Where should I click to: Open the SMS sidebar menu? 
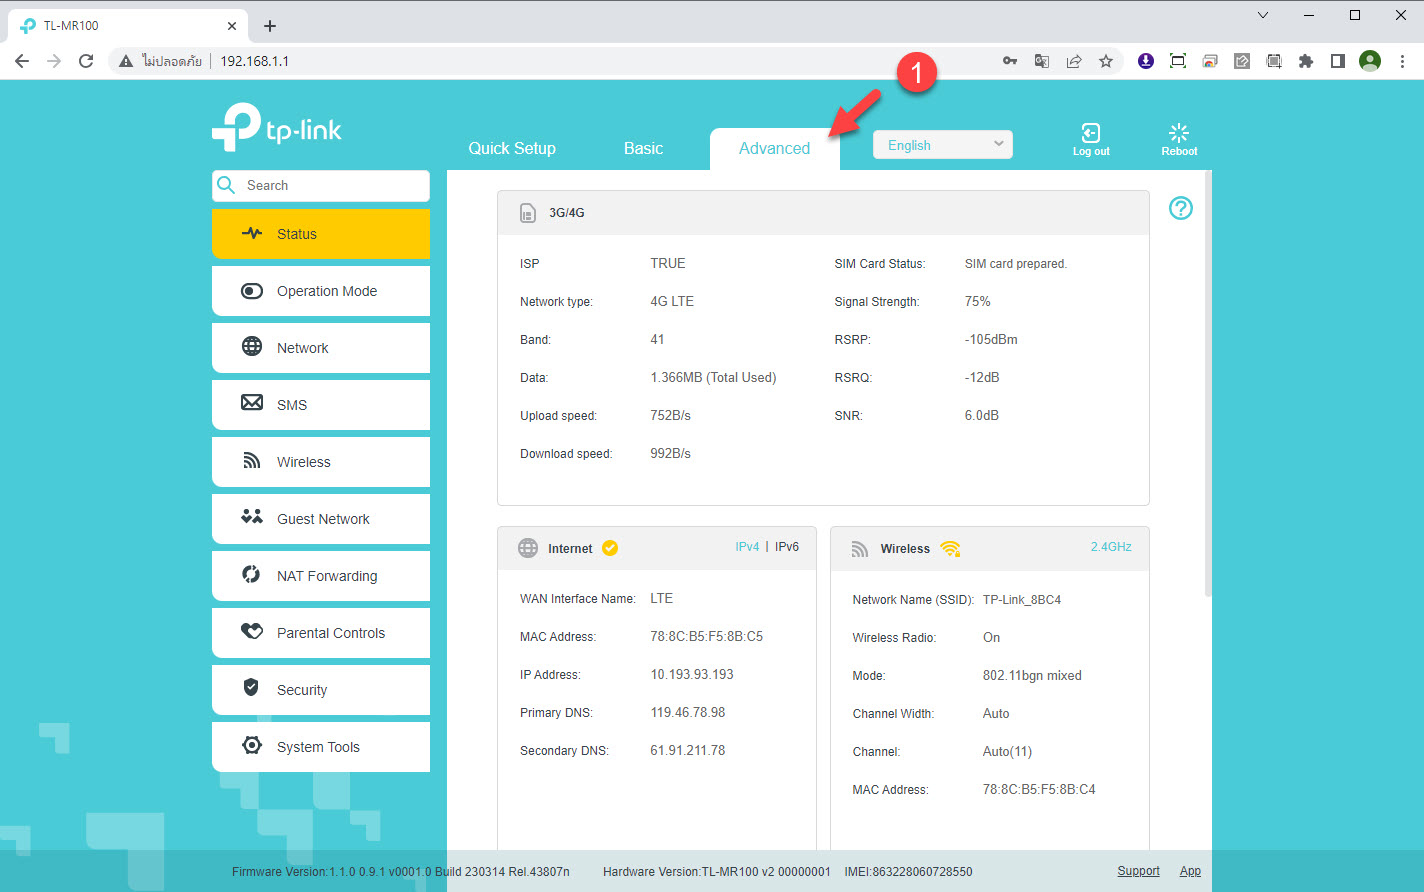[x=321, y=405]
